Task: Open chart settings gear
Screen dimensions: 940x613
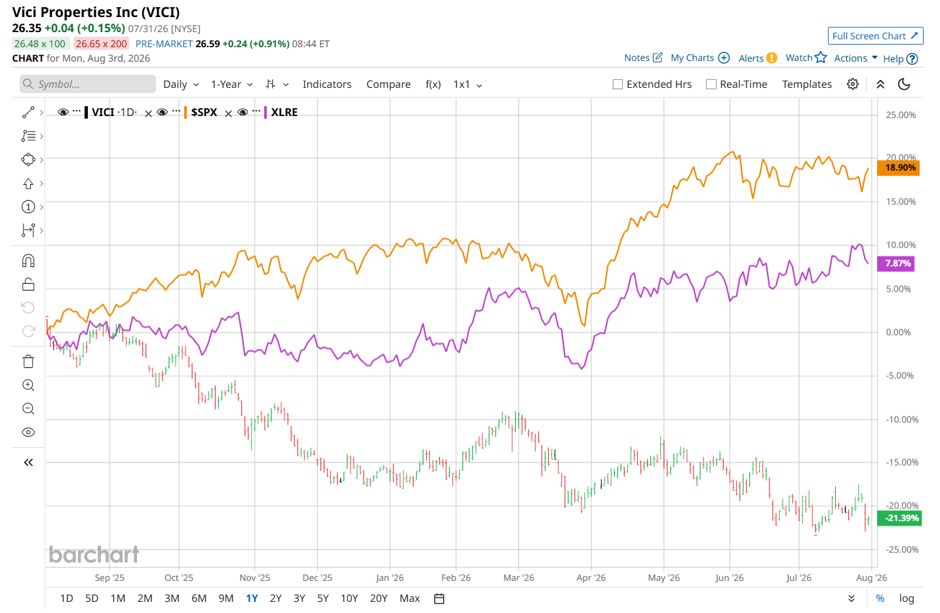Action: click(852, 84)
